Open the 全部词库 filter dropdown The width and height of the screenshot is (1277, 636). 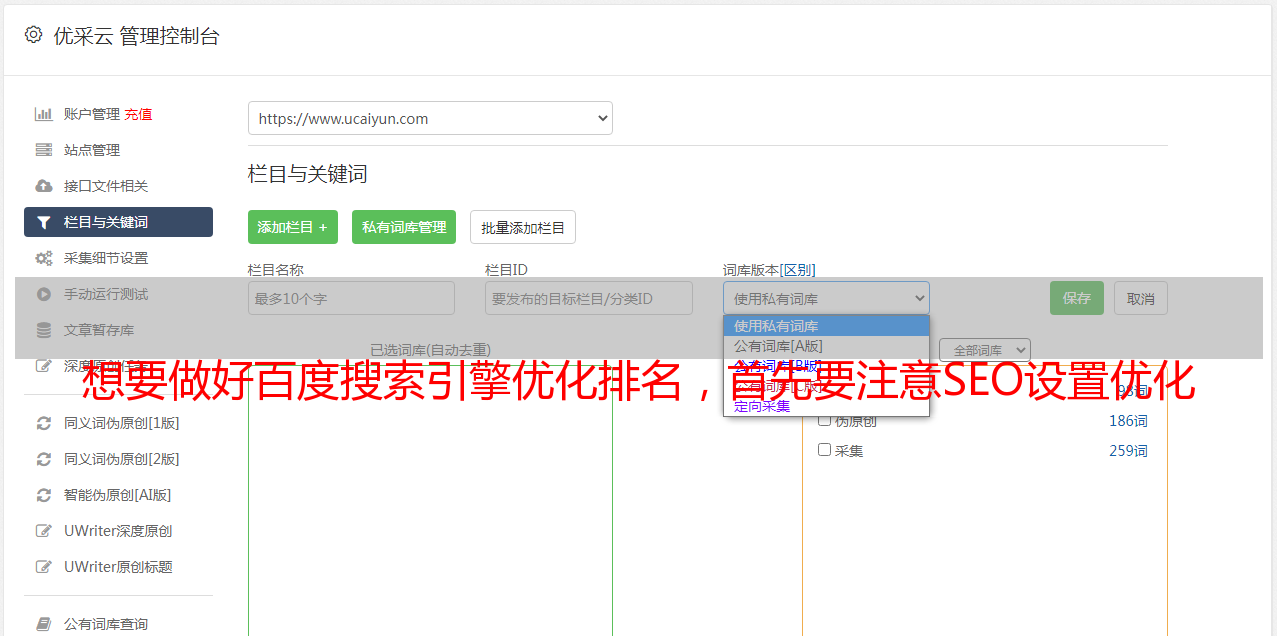click(984, 350)
